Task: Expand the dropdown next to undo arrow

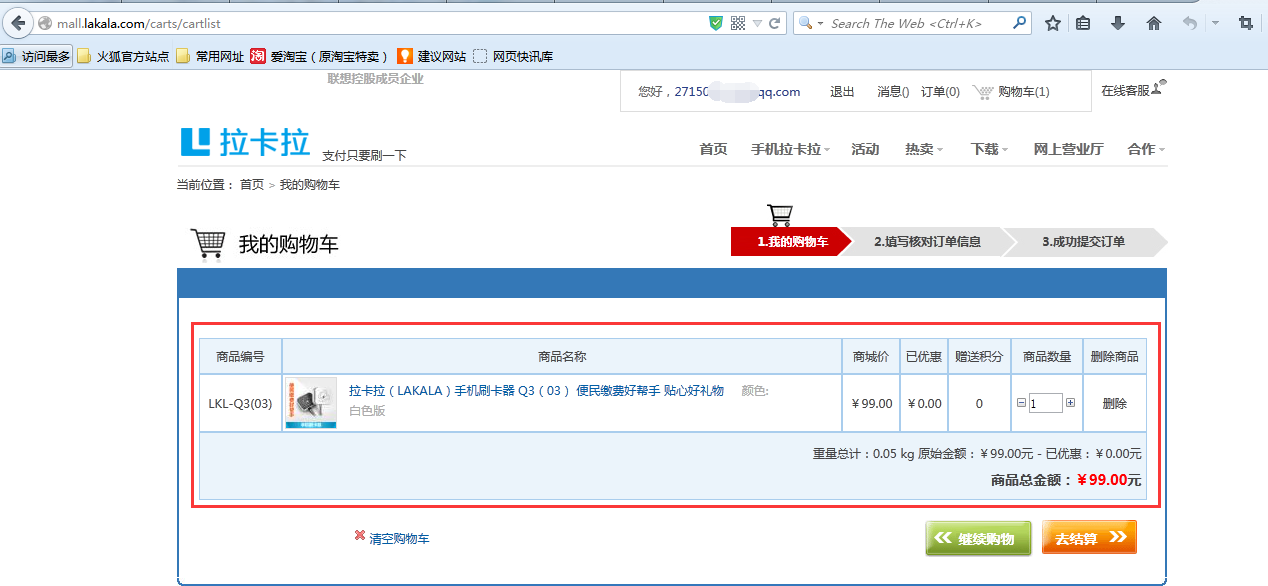Action: (x=1215, y=23)
